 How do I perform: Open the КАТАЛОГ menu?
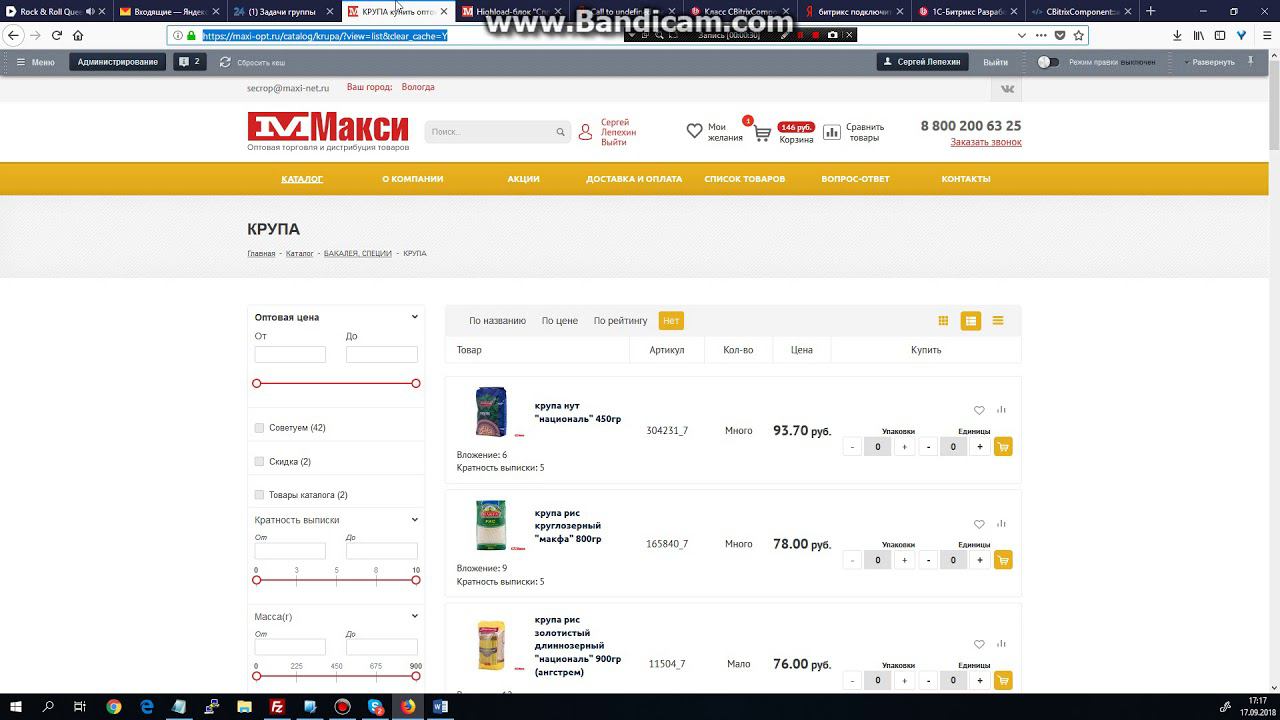pos(302,179)
